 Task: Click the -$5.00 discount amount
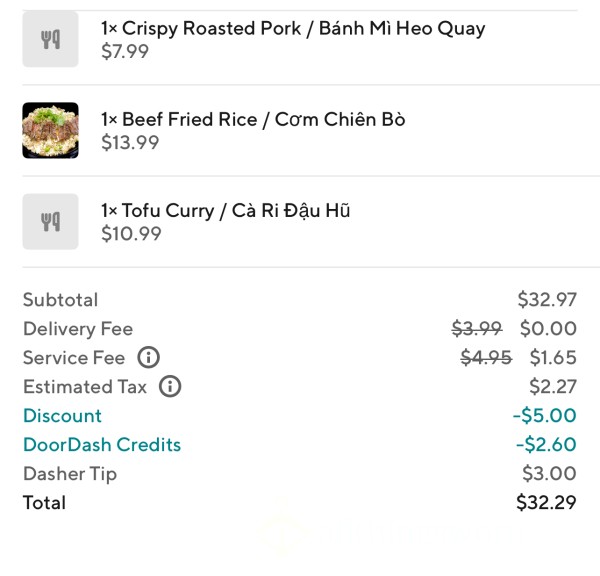coord(545,416)
